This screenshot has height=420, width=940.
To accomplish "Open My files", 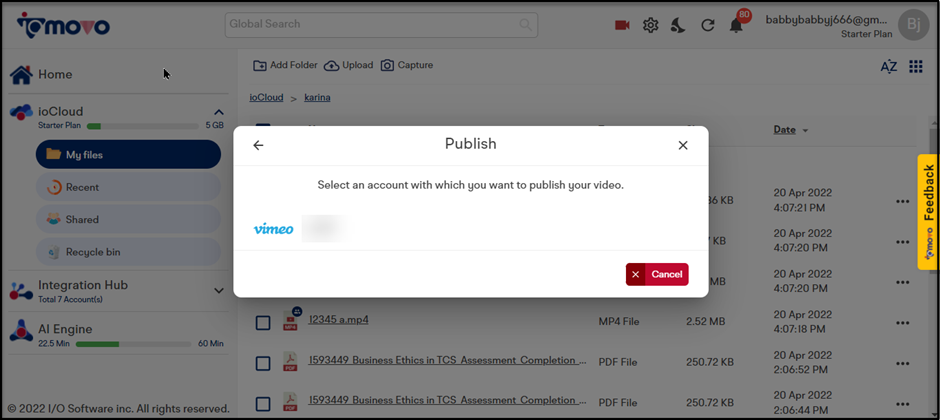I will click(128, 155).
